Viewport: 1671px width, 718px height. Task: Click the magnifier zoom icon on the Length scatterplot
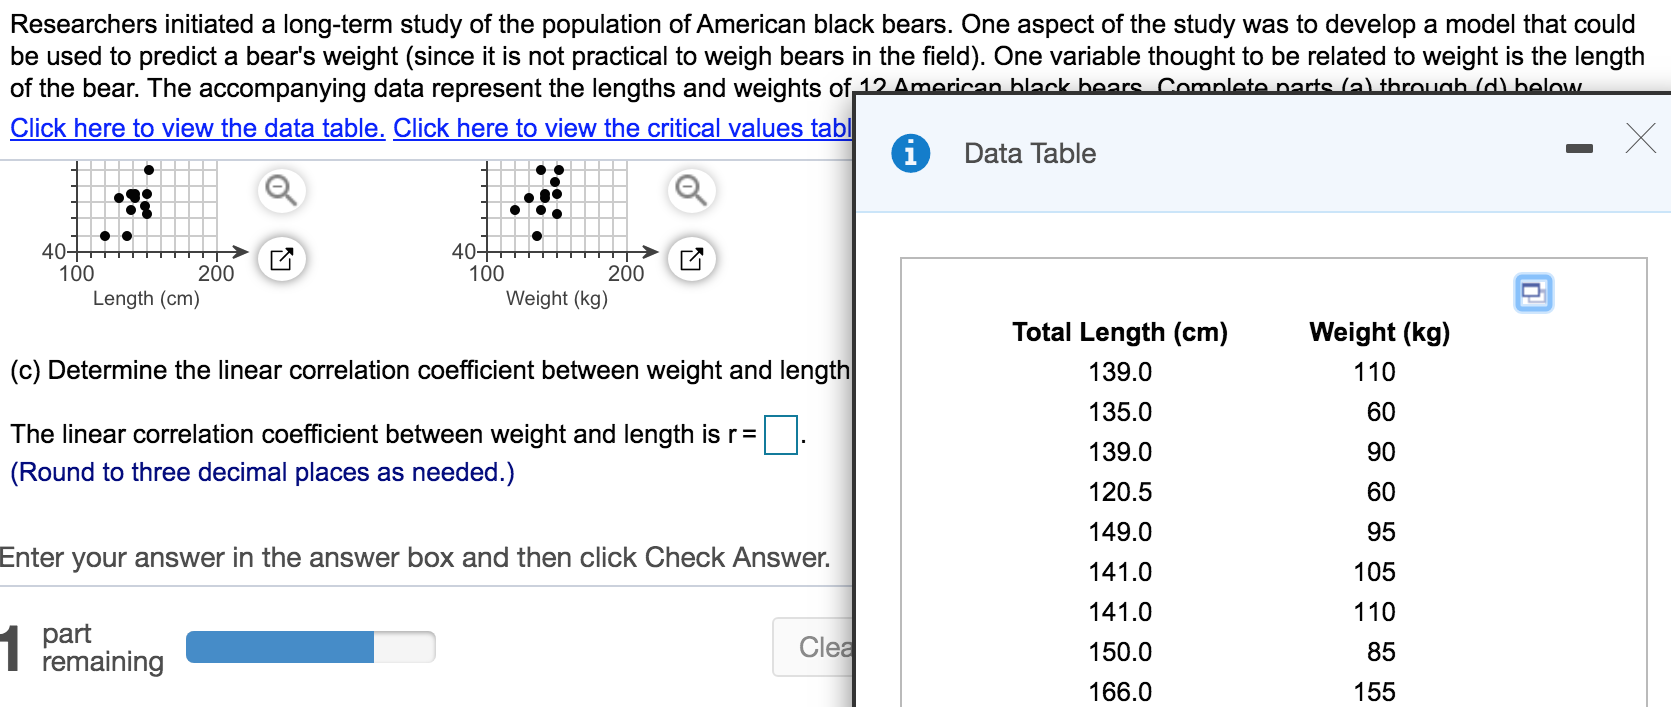click(x=280, y=189)
